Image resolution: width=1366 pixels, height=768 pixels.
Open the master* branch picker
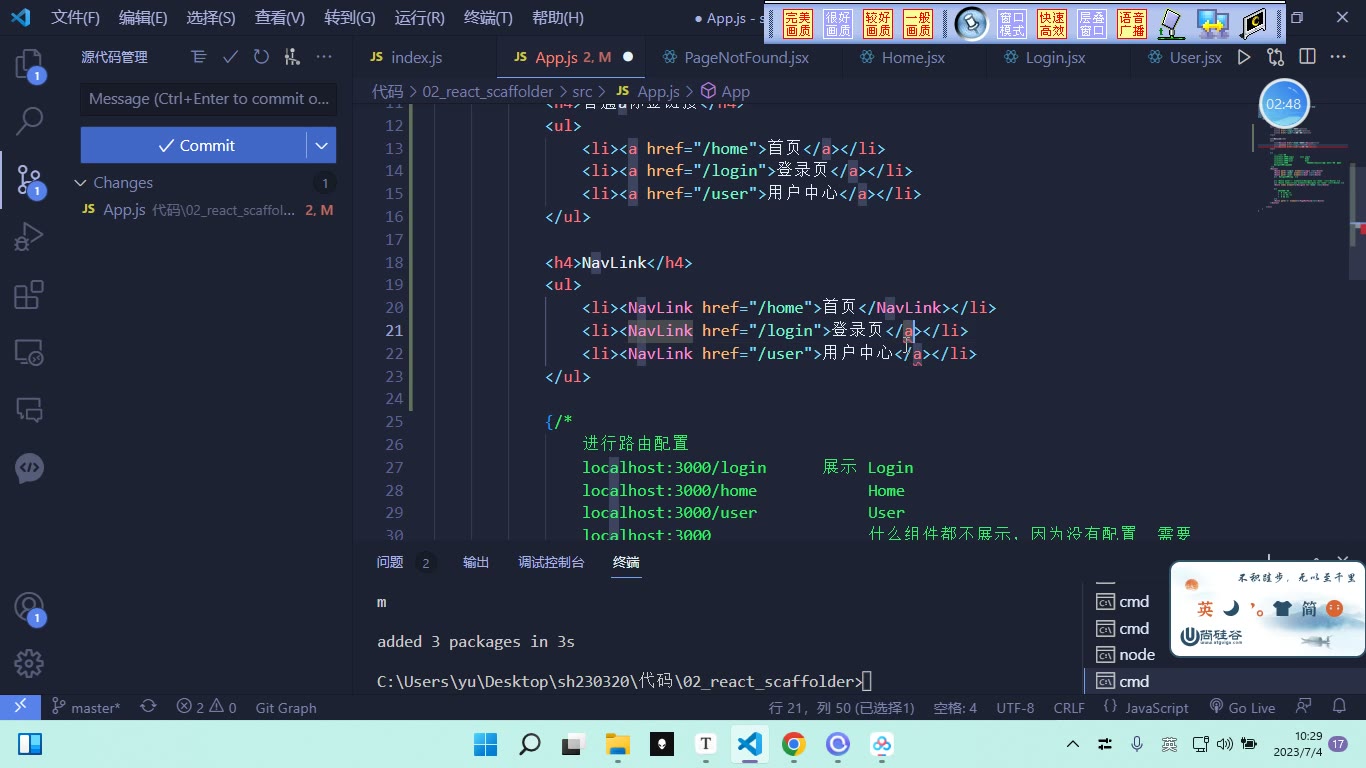pyautogui.click(x=86, y=707)
